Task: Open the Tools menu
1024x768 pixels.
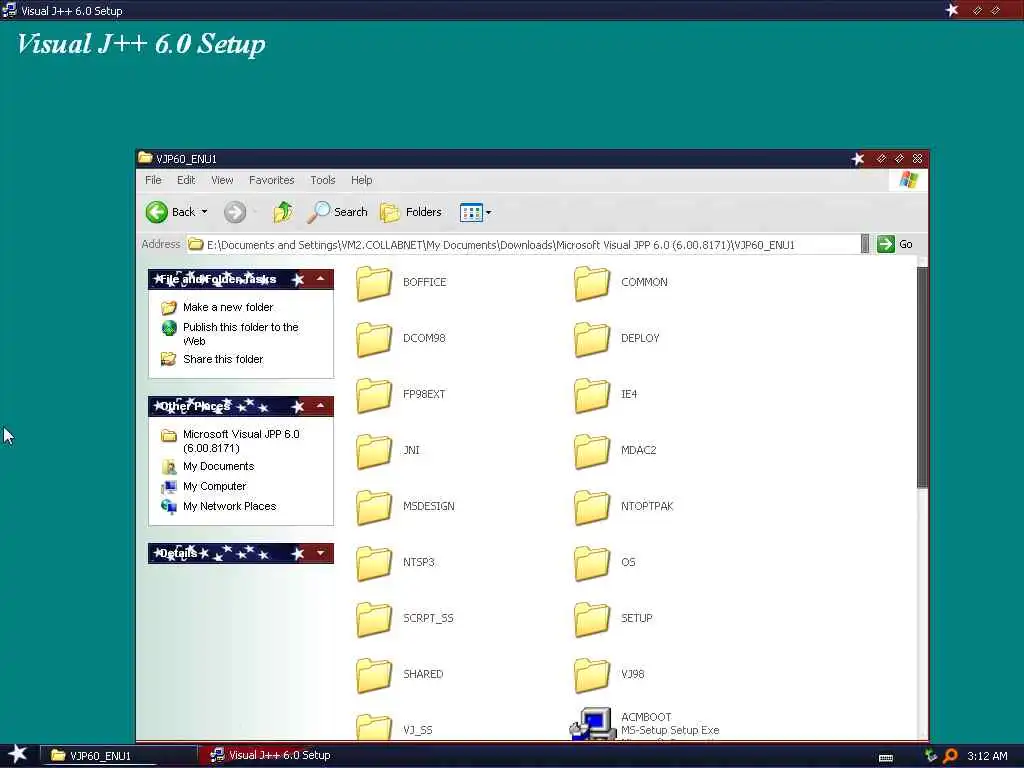Action: [x=323, y=180]
